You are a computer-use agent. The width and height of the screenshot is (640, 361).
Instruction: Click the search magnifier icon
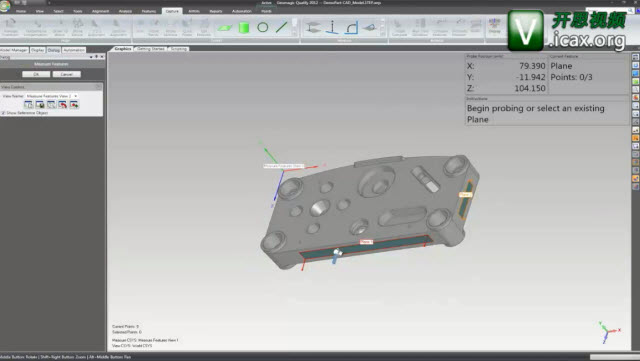631,11
